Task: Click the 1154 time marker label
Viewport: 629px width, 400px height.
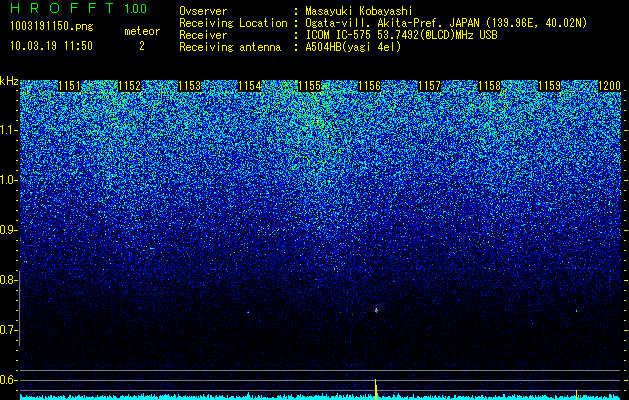Action: 250,86
